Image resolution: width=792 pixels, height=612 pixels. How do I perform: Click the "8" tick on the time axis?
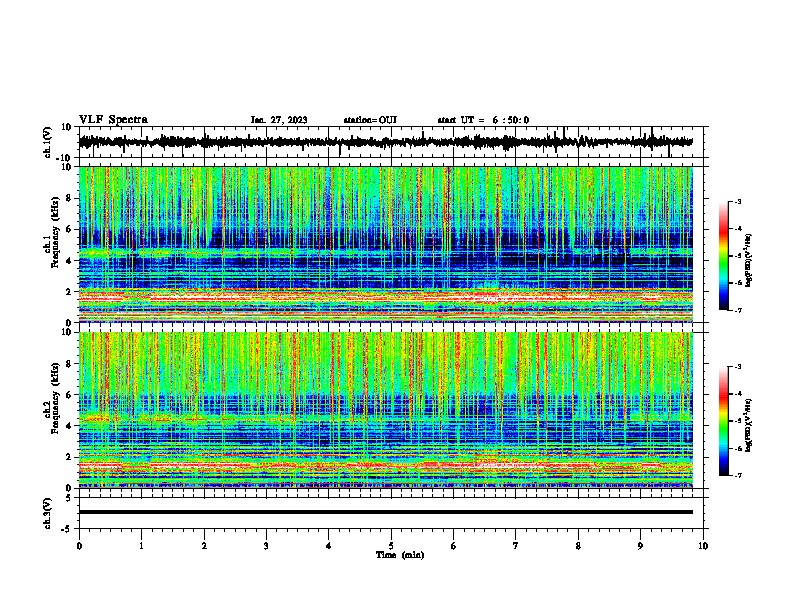578,546
